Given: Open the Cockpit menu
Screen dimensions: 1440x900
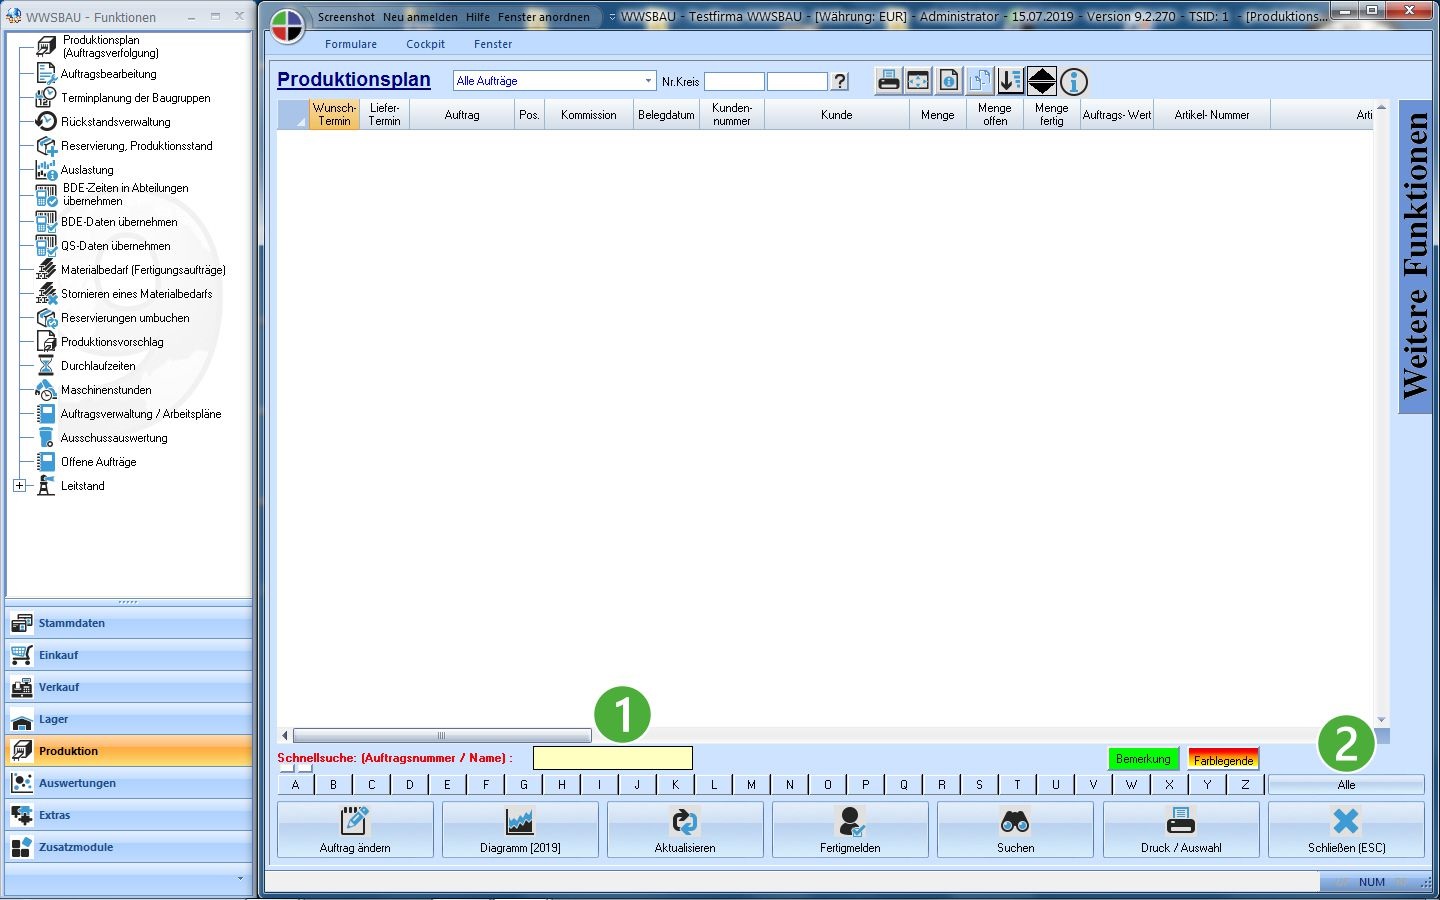Looking at the screenshot, I should click(x=425, y=44).
